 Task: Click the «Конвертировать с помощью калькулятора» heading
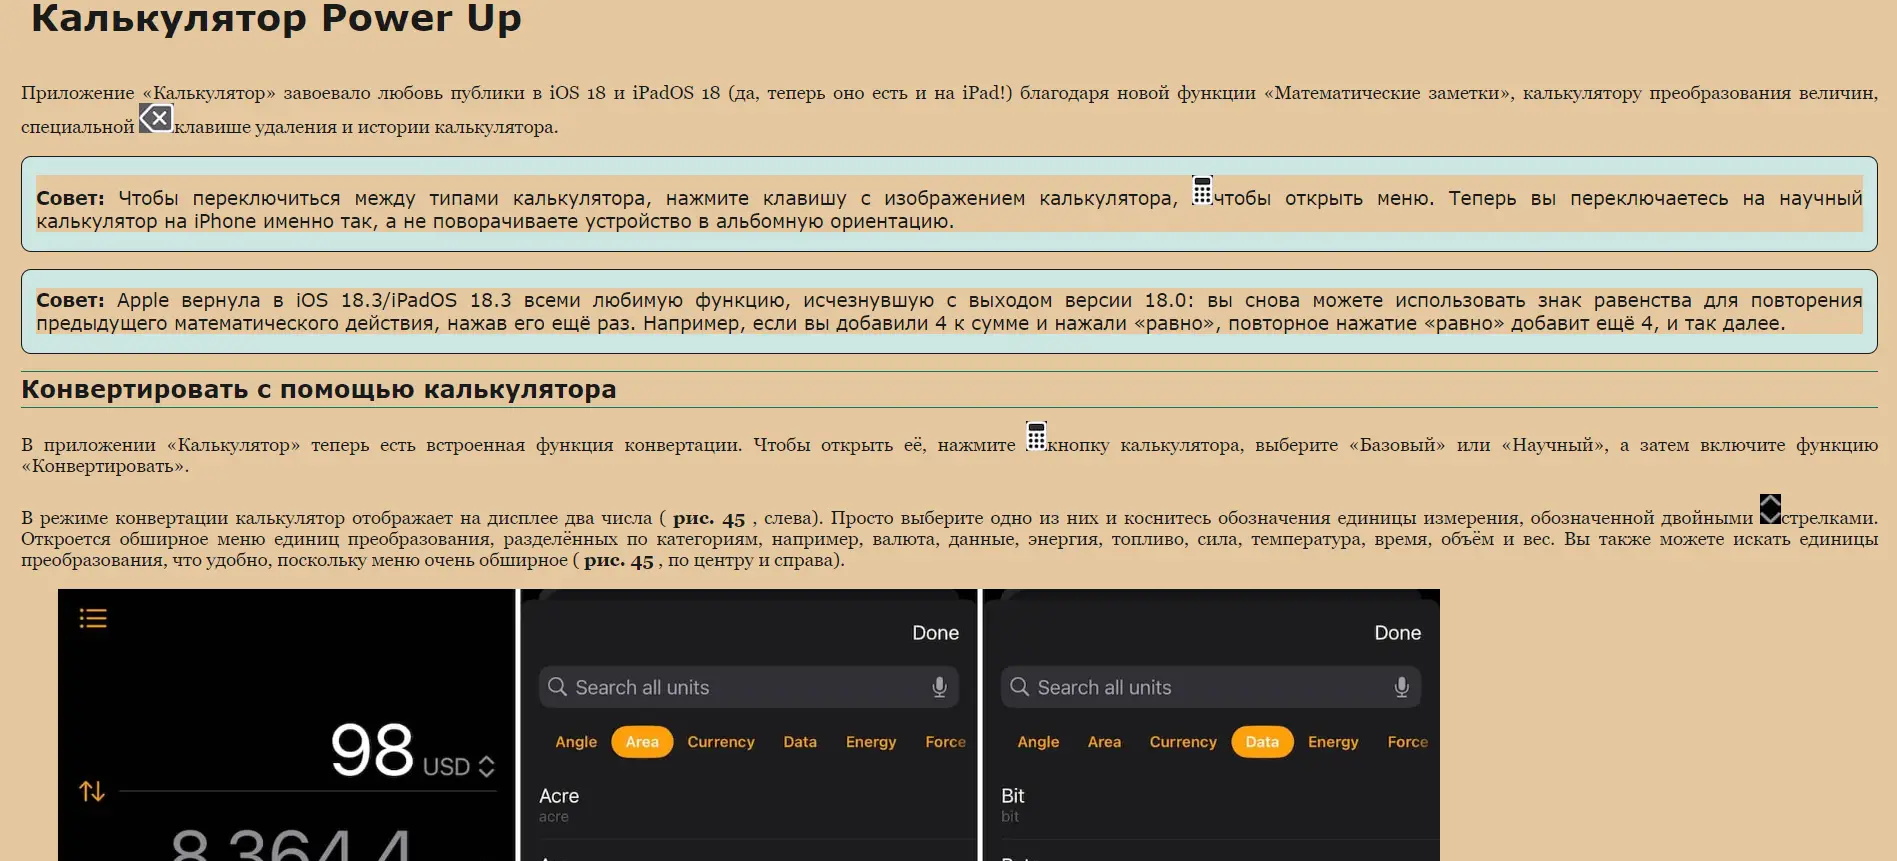coord(319,389)
